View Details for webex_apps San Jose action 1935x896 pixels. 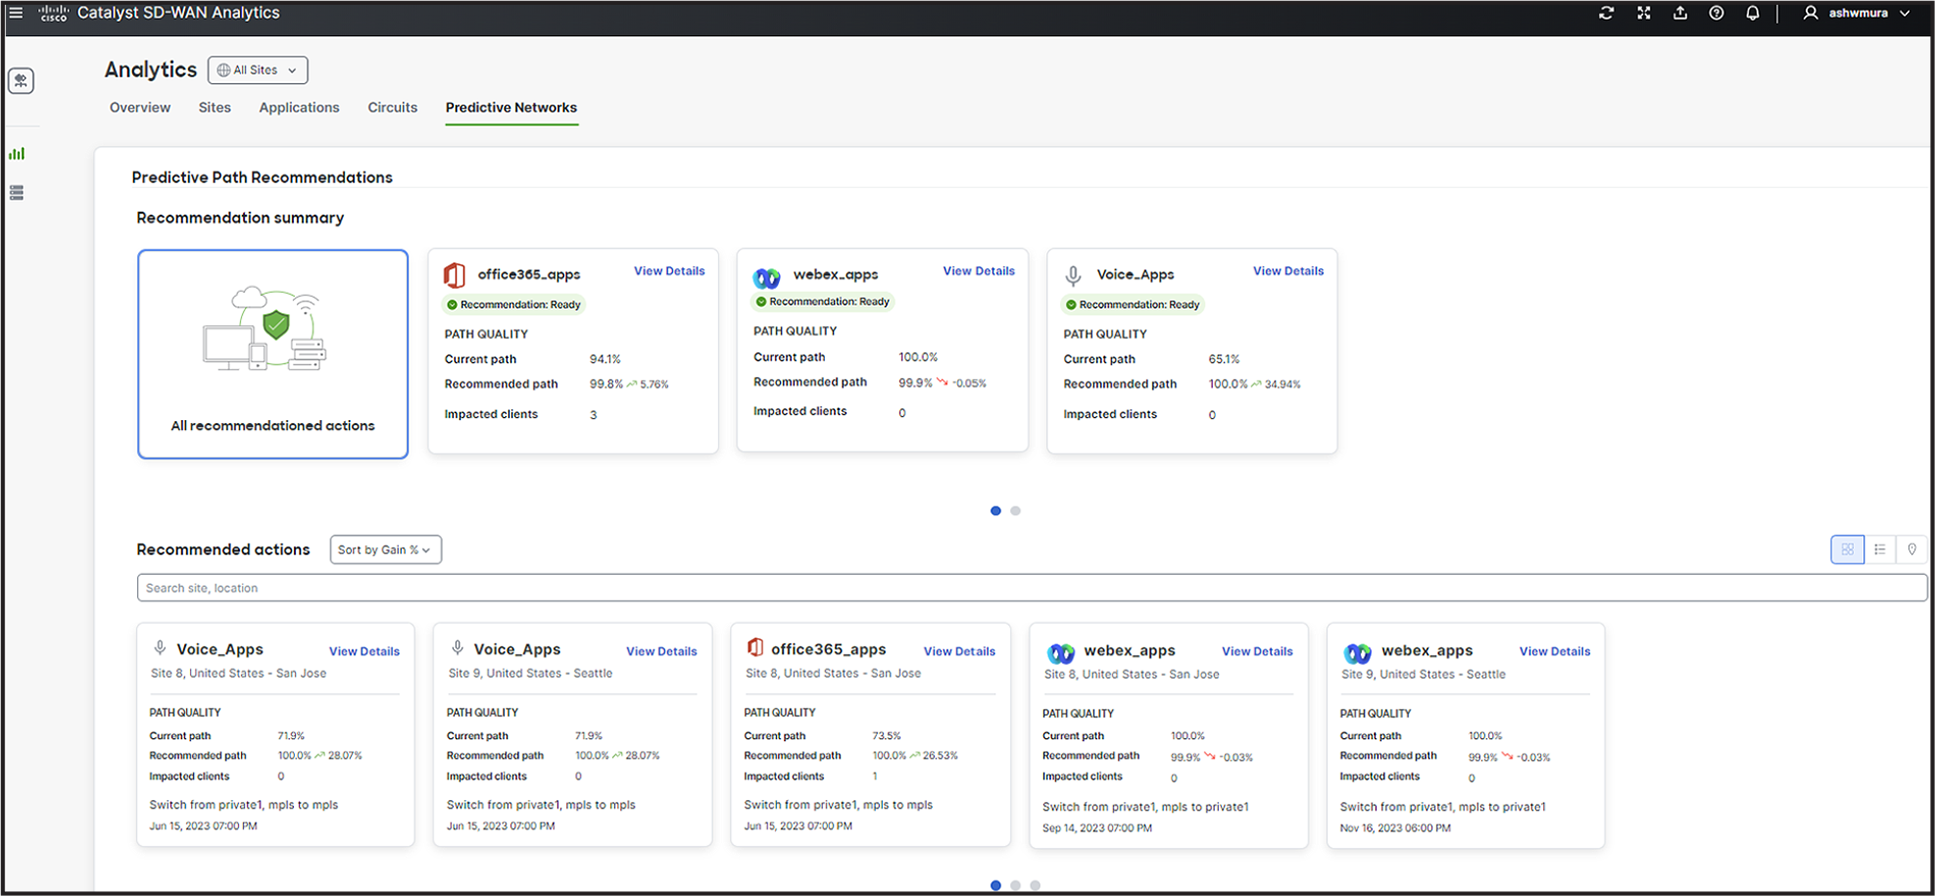(x=1257, y=651)
